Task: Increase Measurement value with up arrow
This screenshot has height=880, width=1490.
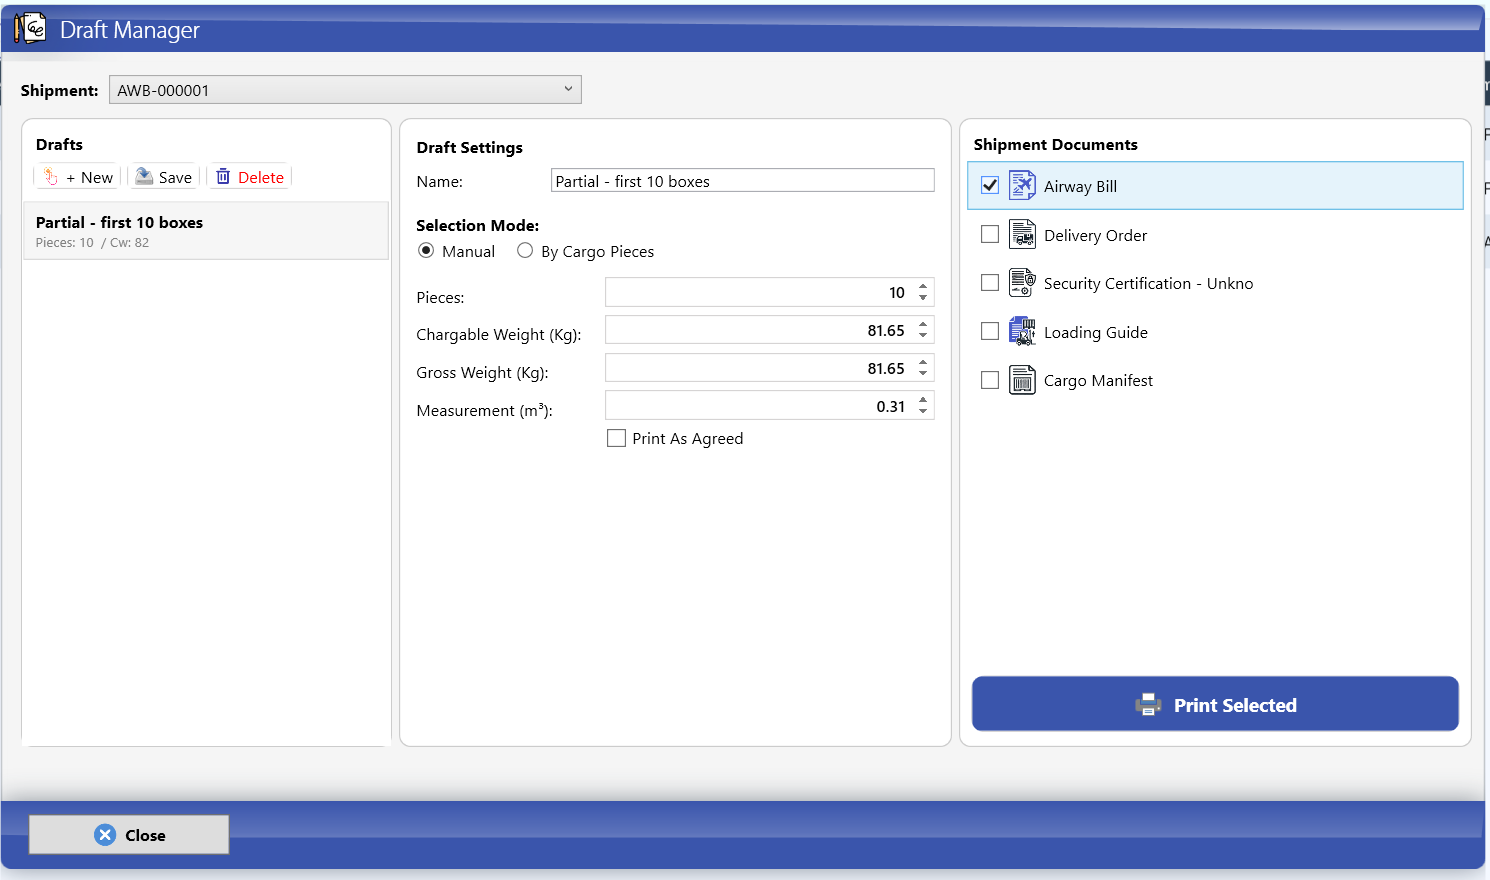Action: point(923,400)
